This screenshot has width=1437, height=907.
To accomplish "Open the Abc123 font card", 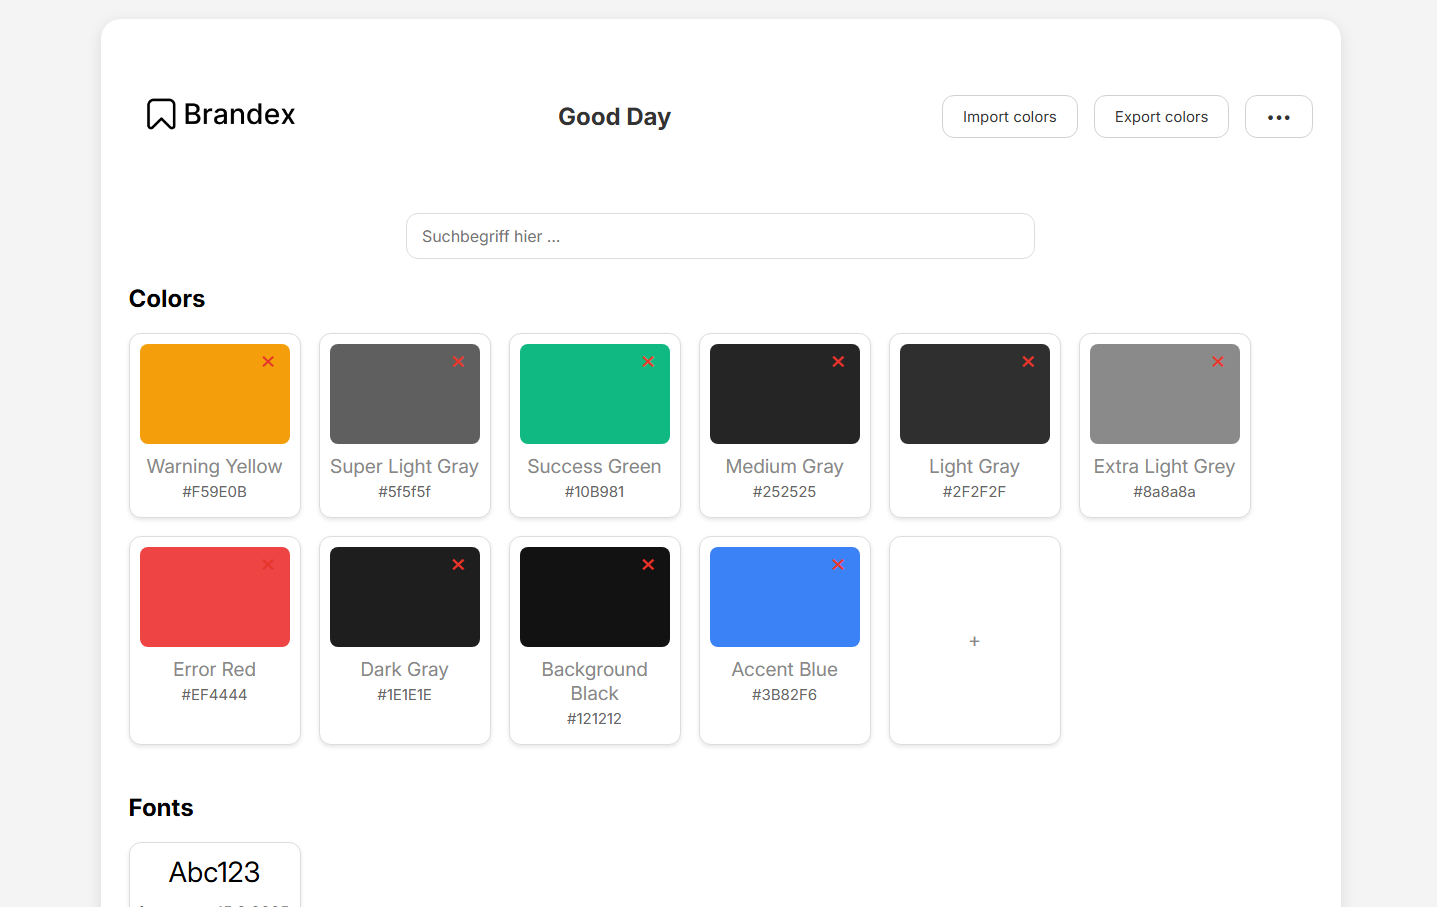I will click(214, 872).
